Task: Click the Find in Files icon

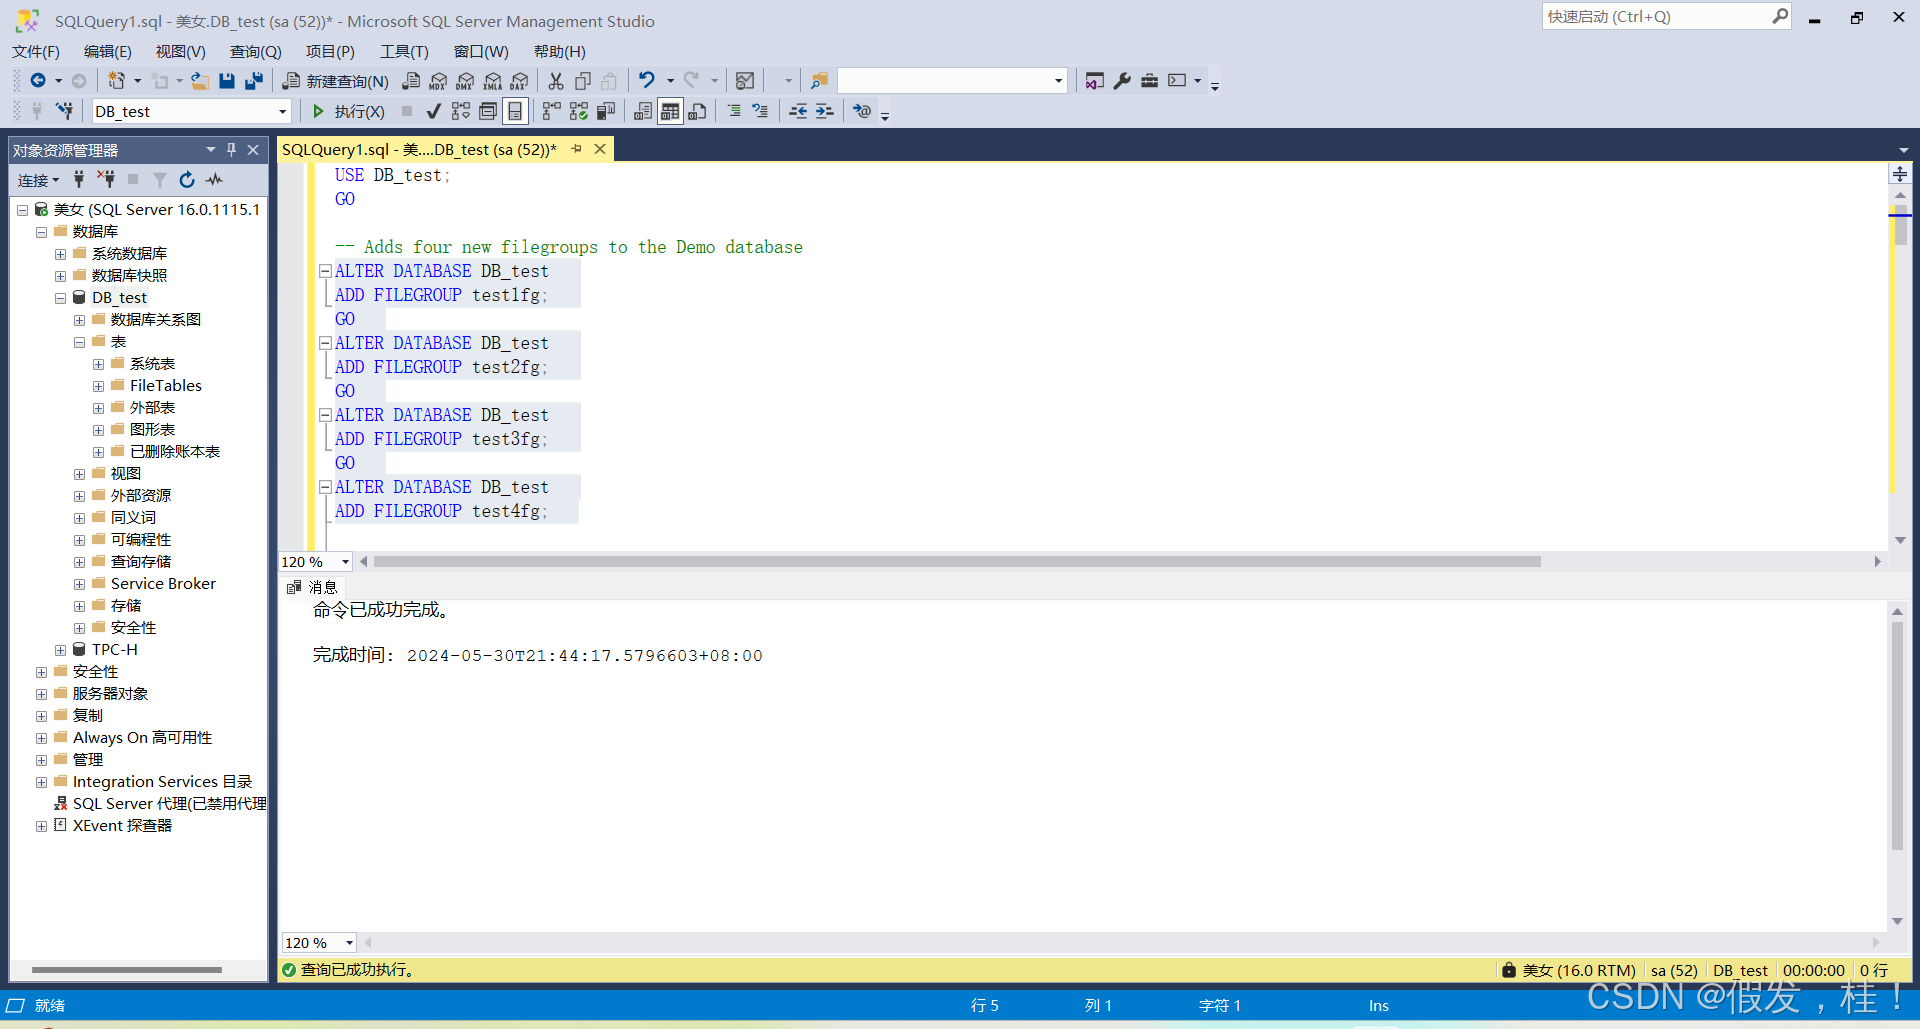Action: click(x=819, y=81)
